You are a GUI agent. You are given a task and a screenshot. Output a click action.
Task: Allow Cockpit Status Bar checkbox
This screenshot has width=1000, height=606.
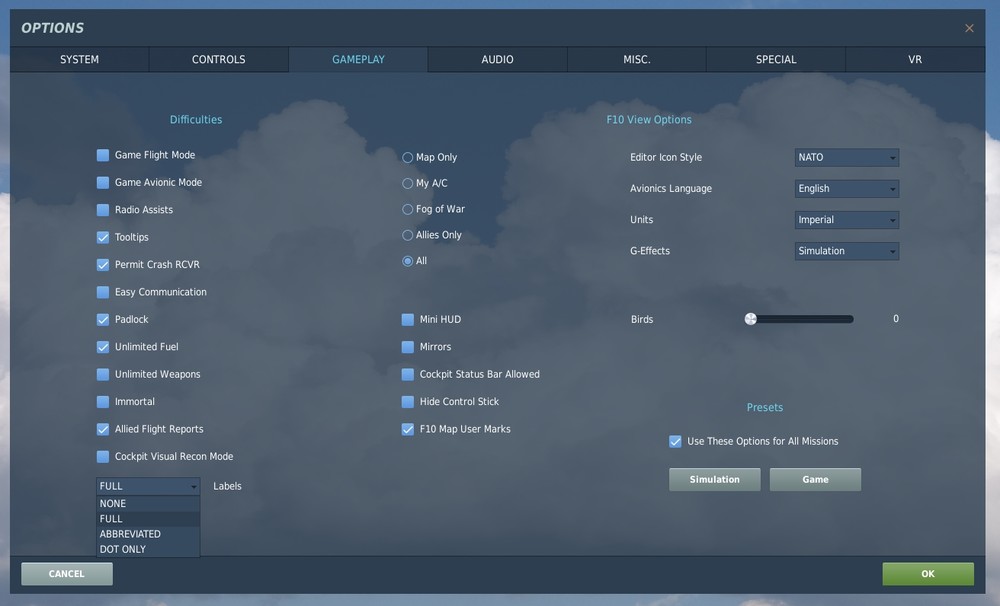408,374
